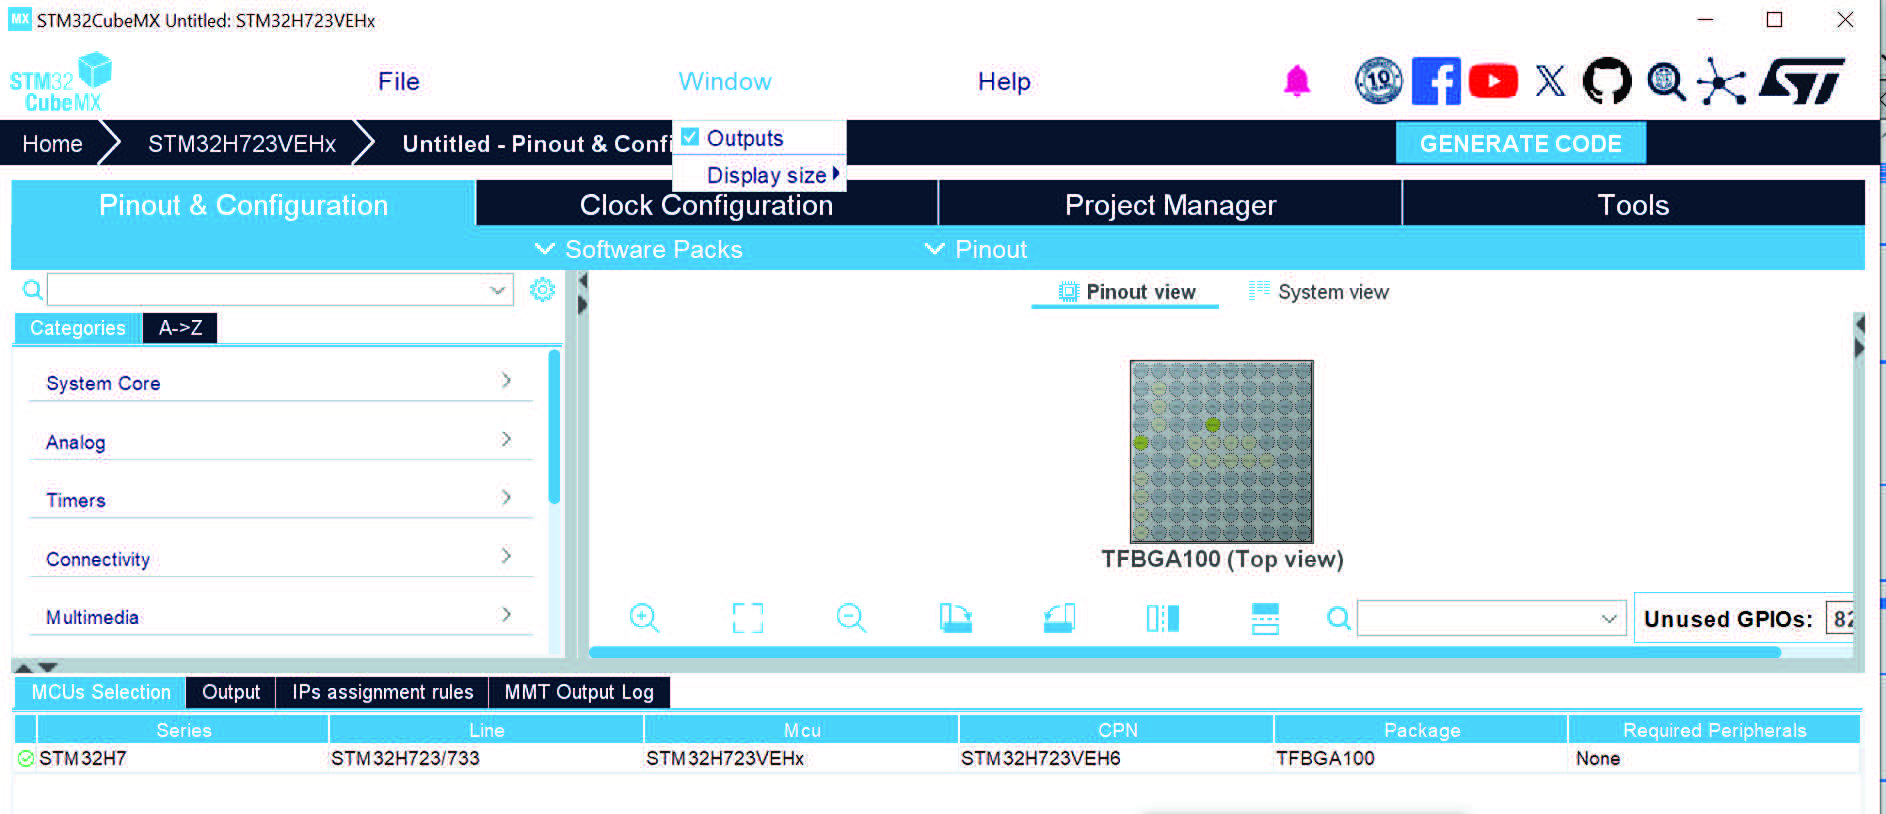1886x814 pixels.
Task: Click the STM32H723VEHx breadcrumb
Action: click(242, 144)
